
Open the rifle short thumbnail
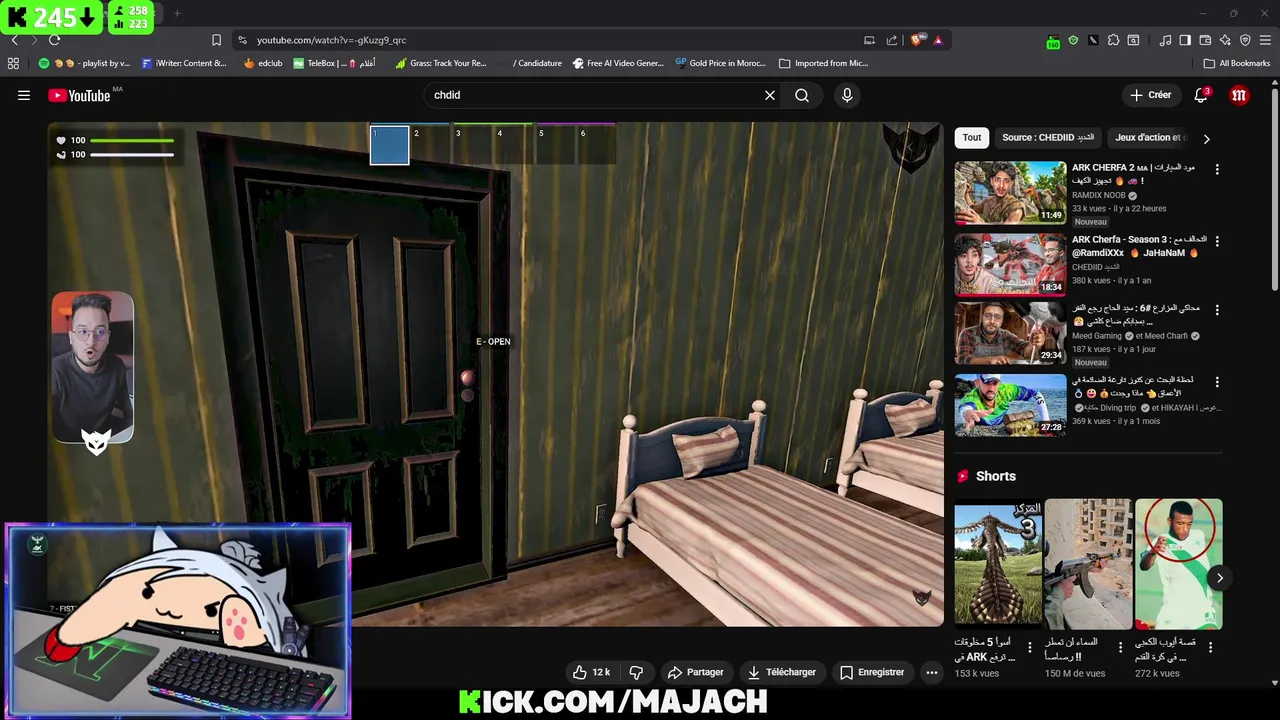pos(1088,564)
